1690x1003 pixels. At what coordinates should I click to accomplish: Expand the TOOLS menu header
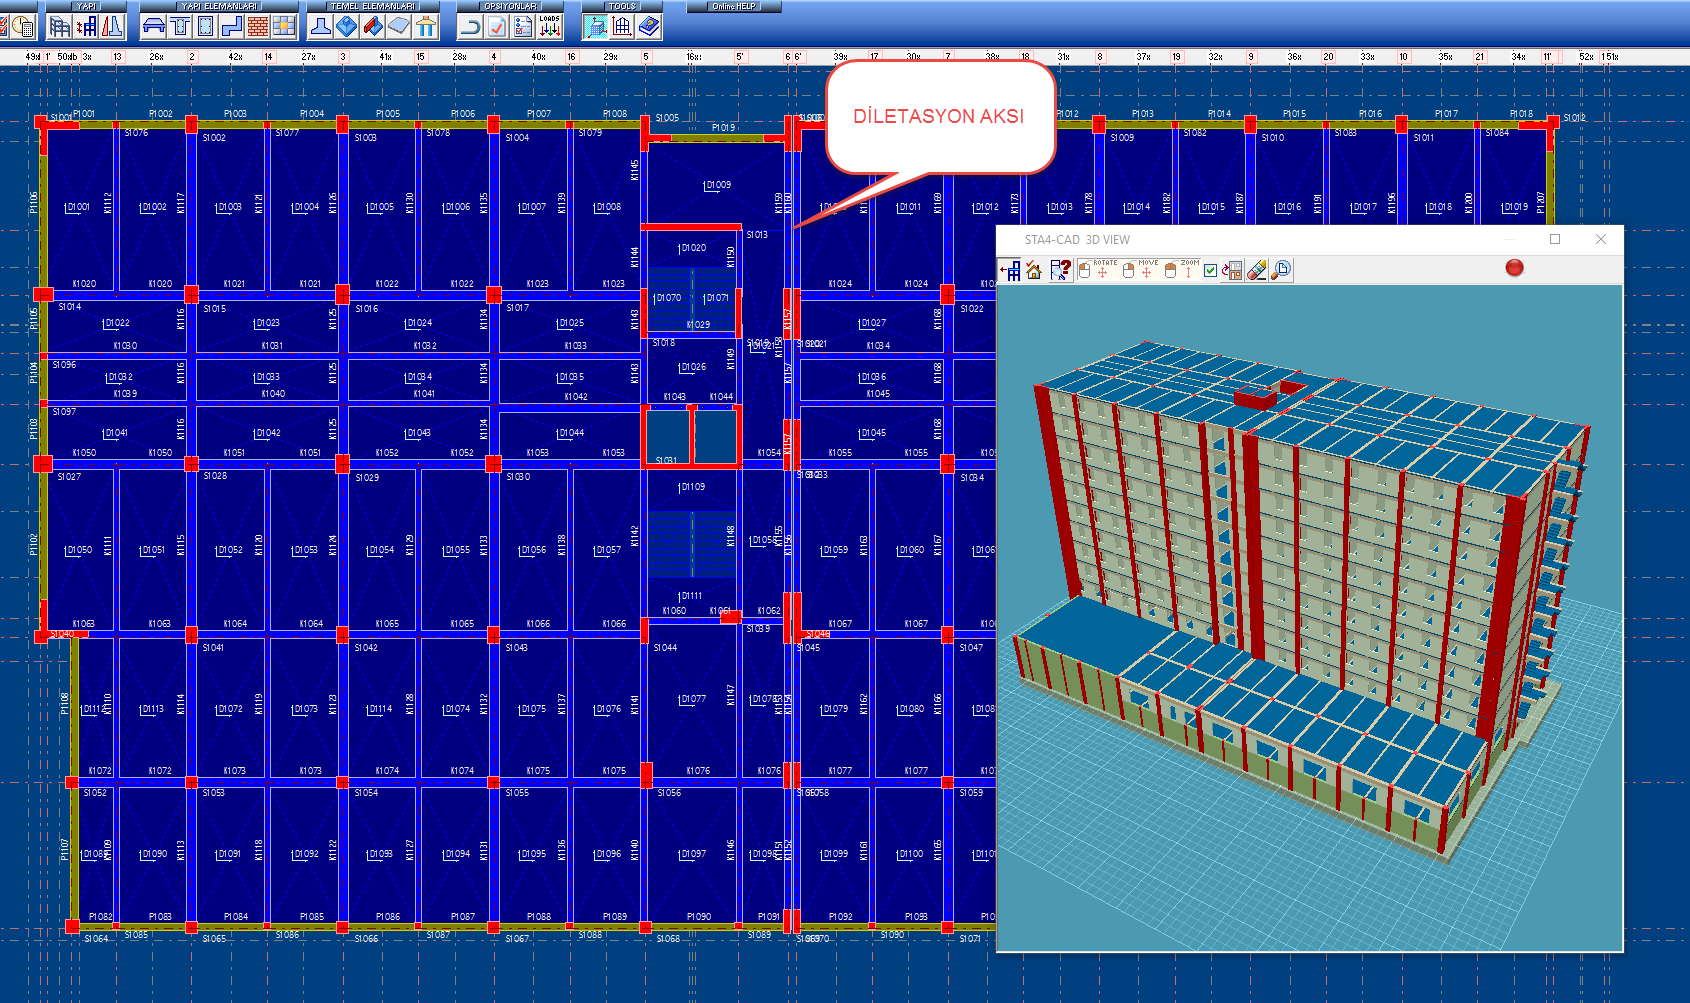(x=622, y=6)
